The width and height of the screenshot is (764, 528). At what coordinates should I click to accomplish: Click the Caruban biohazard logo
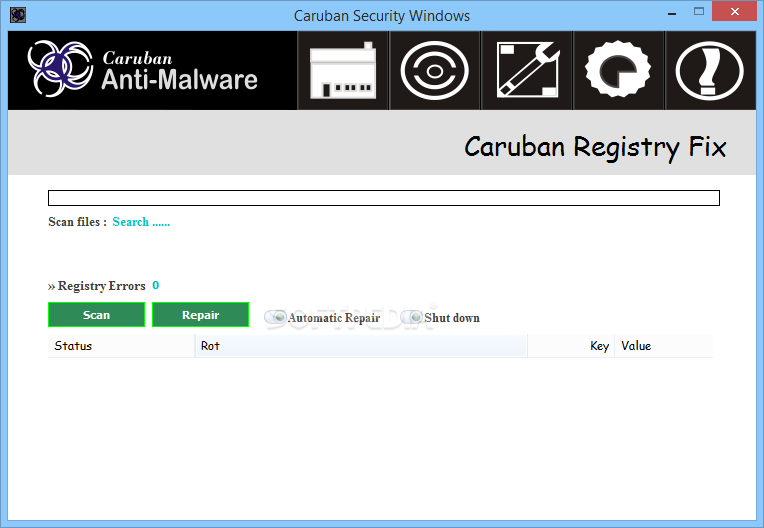point(60,68)
